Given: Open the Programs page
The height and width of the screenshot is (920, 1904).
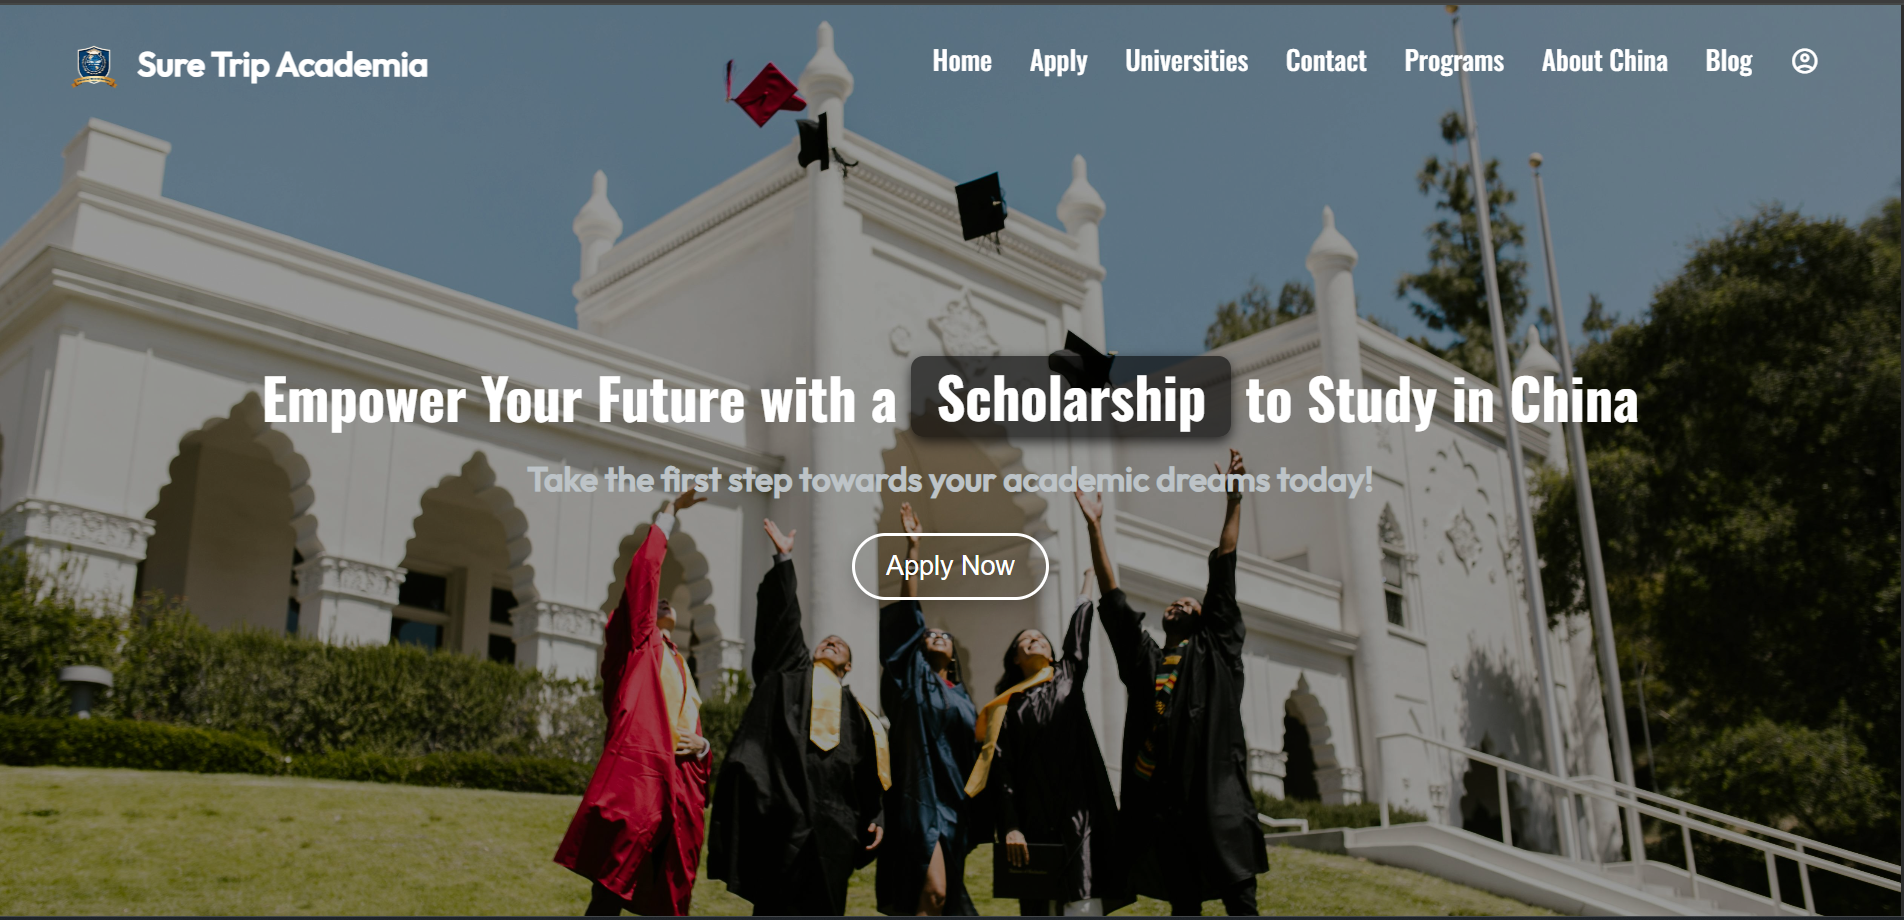Looking at the screenshot, I should [x=1454, y=62].
